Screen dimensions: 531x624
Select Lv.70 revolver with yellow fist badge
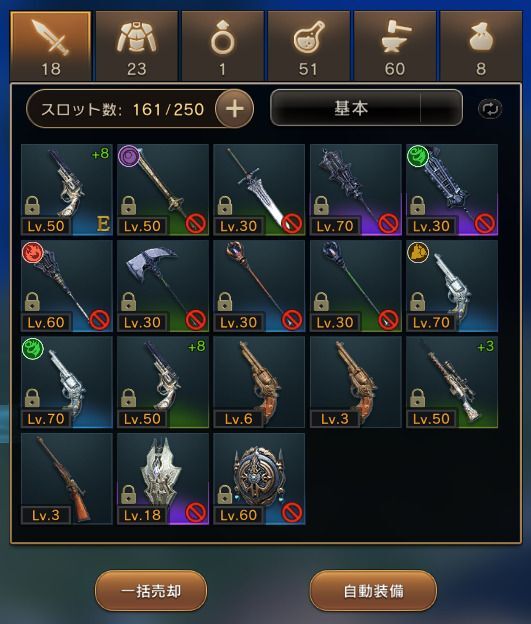pyautogui.click(x=452, y=286)
